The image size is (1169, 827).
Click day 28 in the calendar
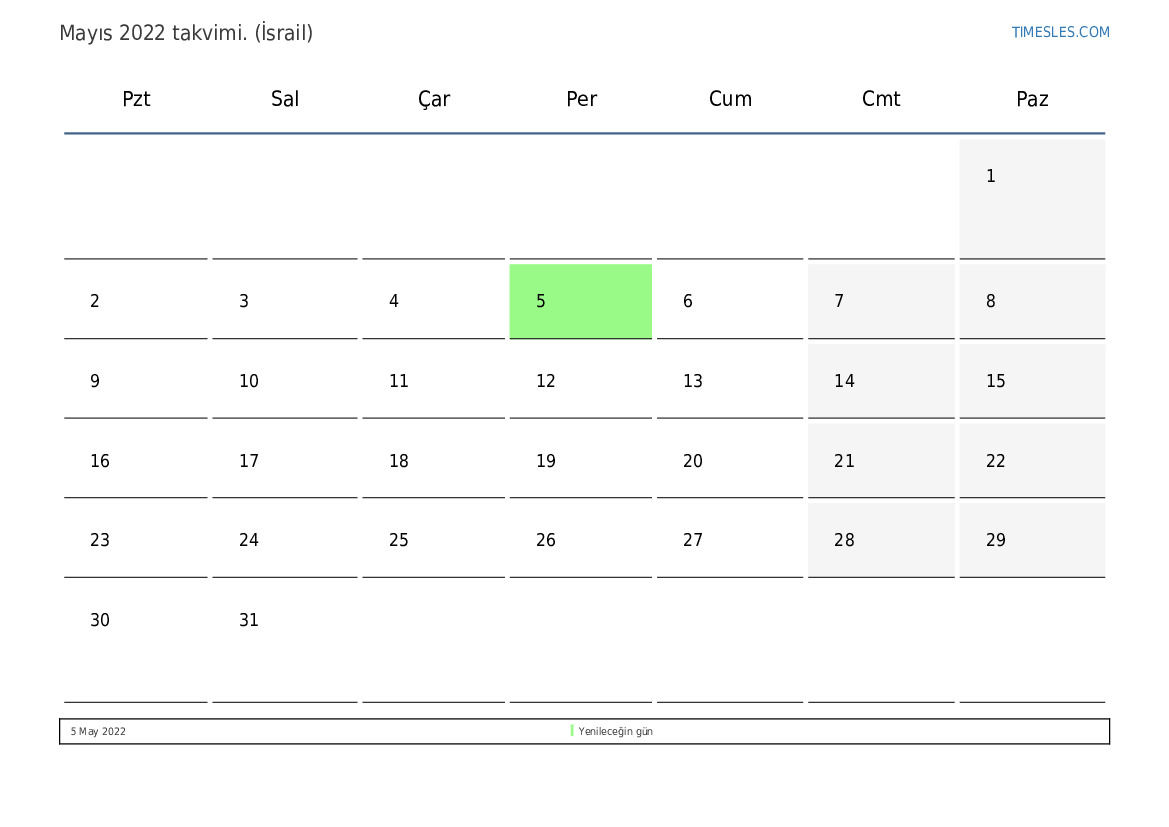coord(881,540)
